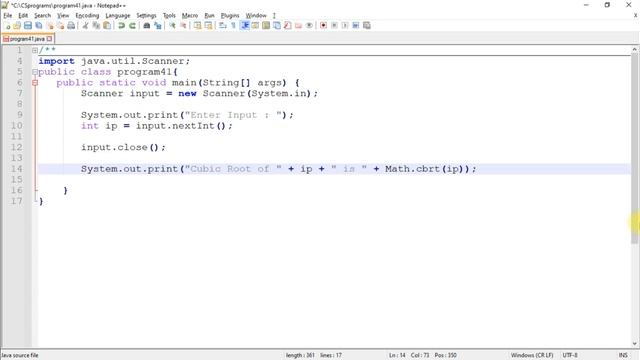Toggle the indent guide display

244,26
